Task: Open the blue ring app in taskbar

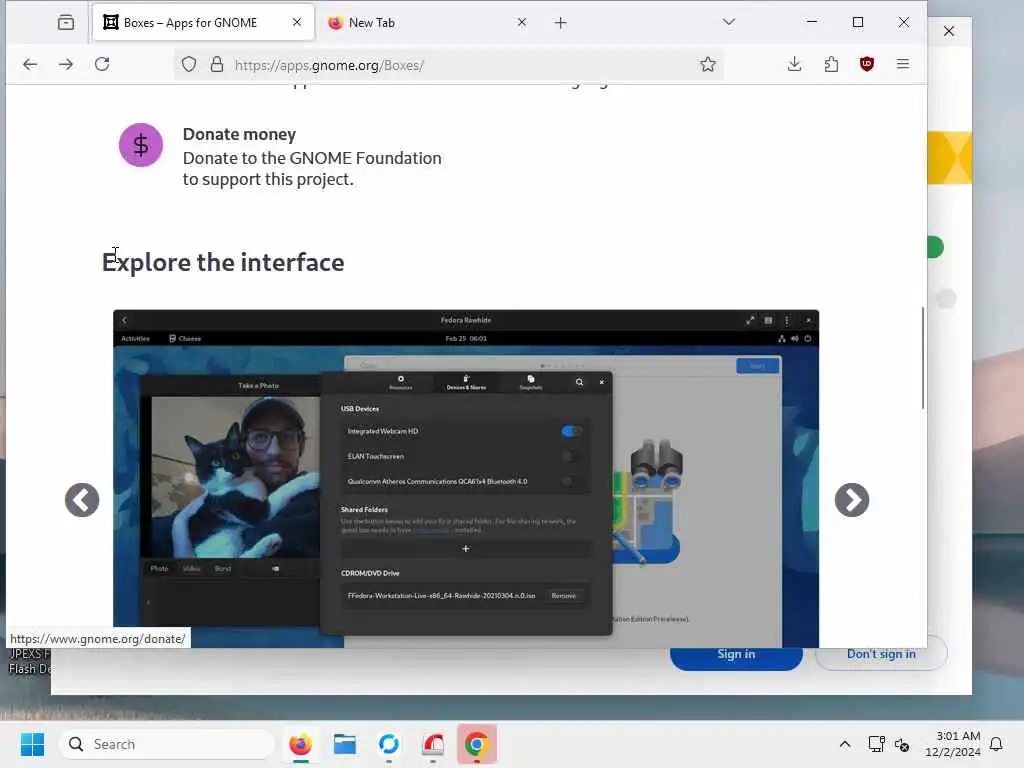Action: pos(389,744)
